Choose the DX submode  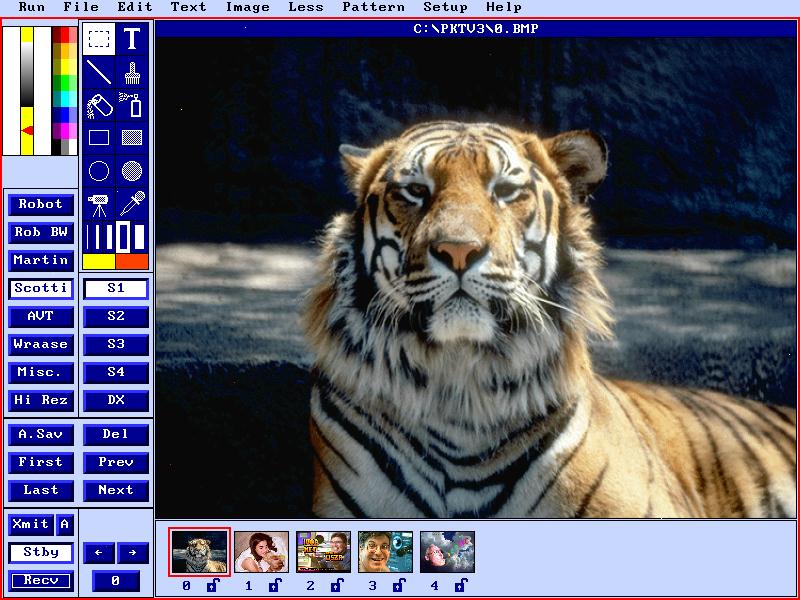tap(116, 401)
